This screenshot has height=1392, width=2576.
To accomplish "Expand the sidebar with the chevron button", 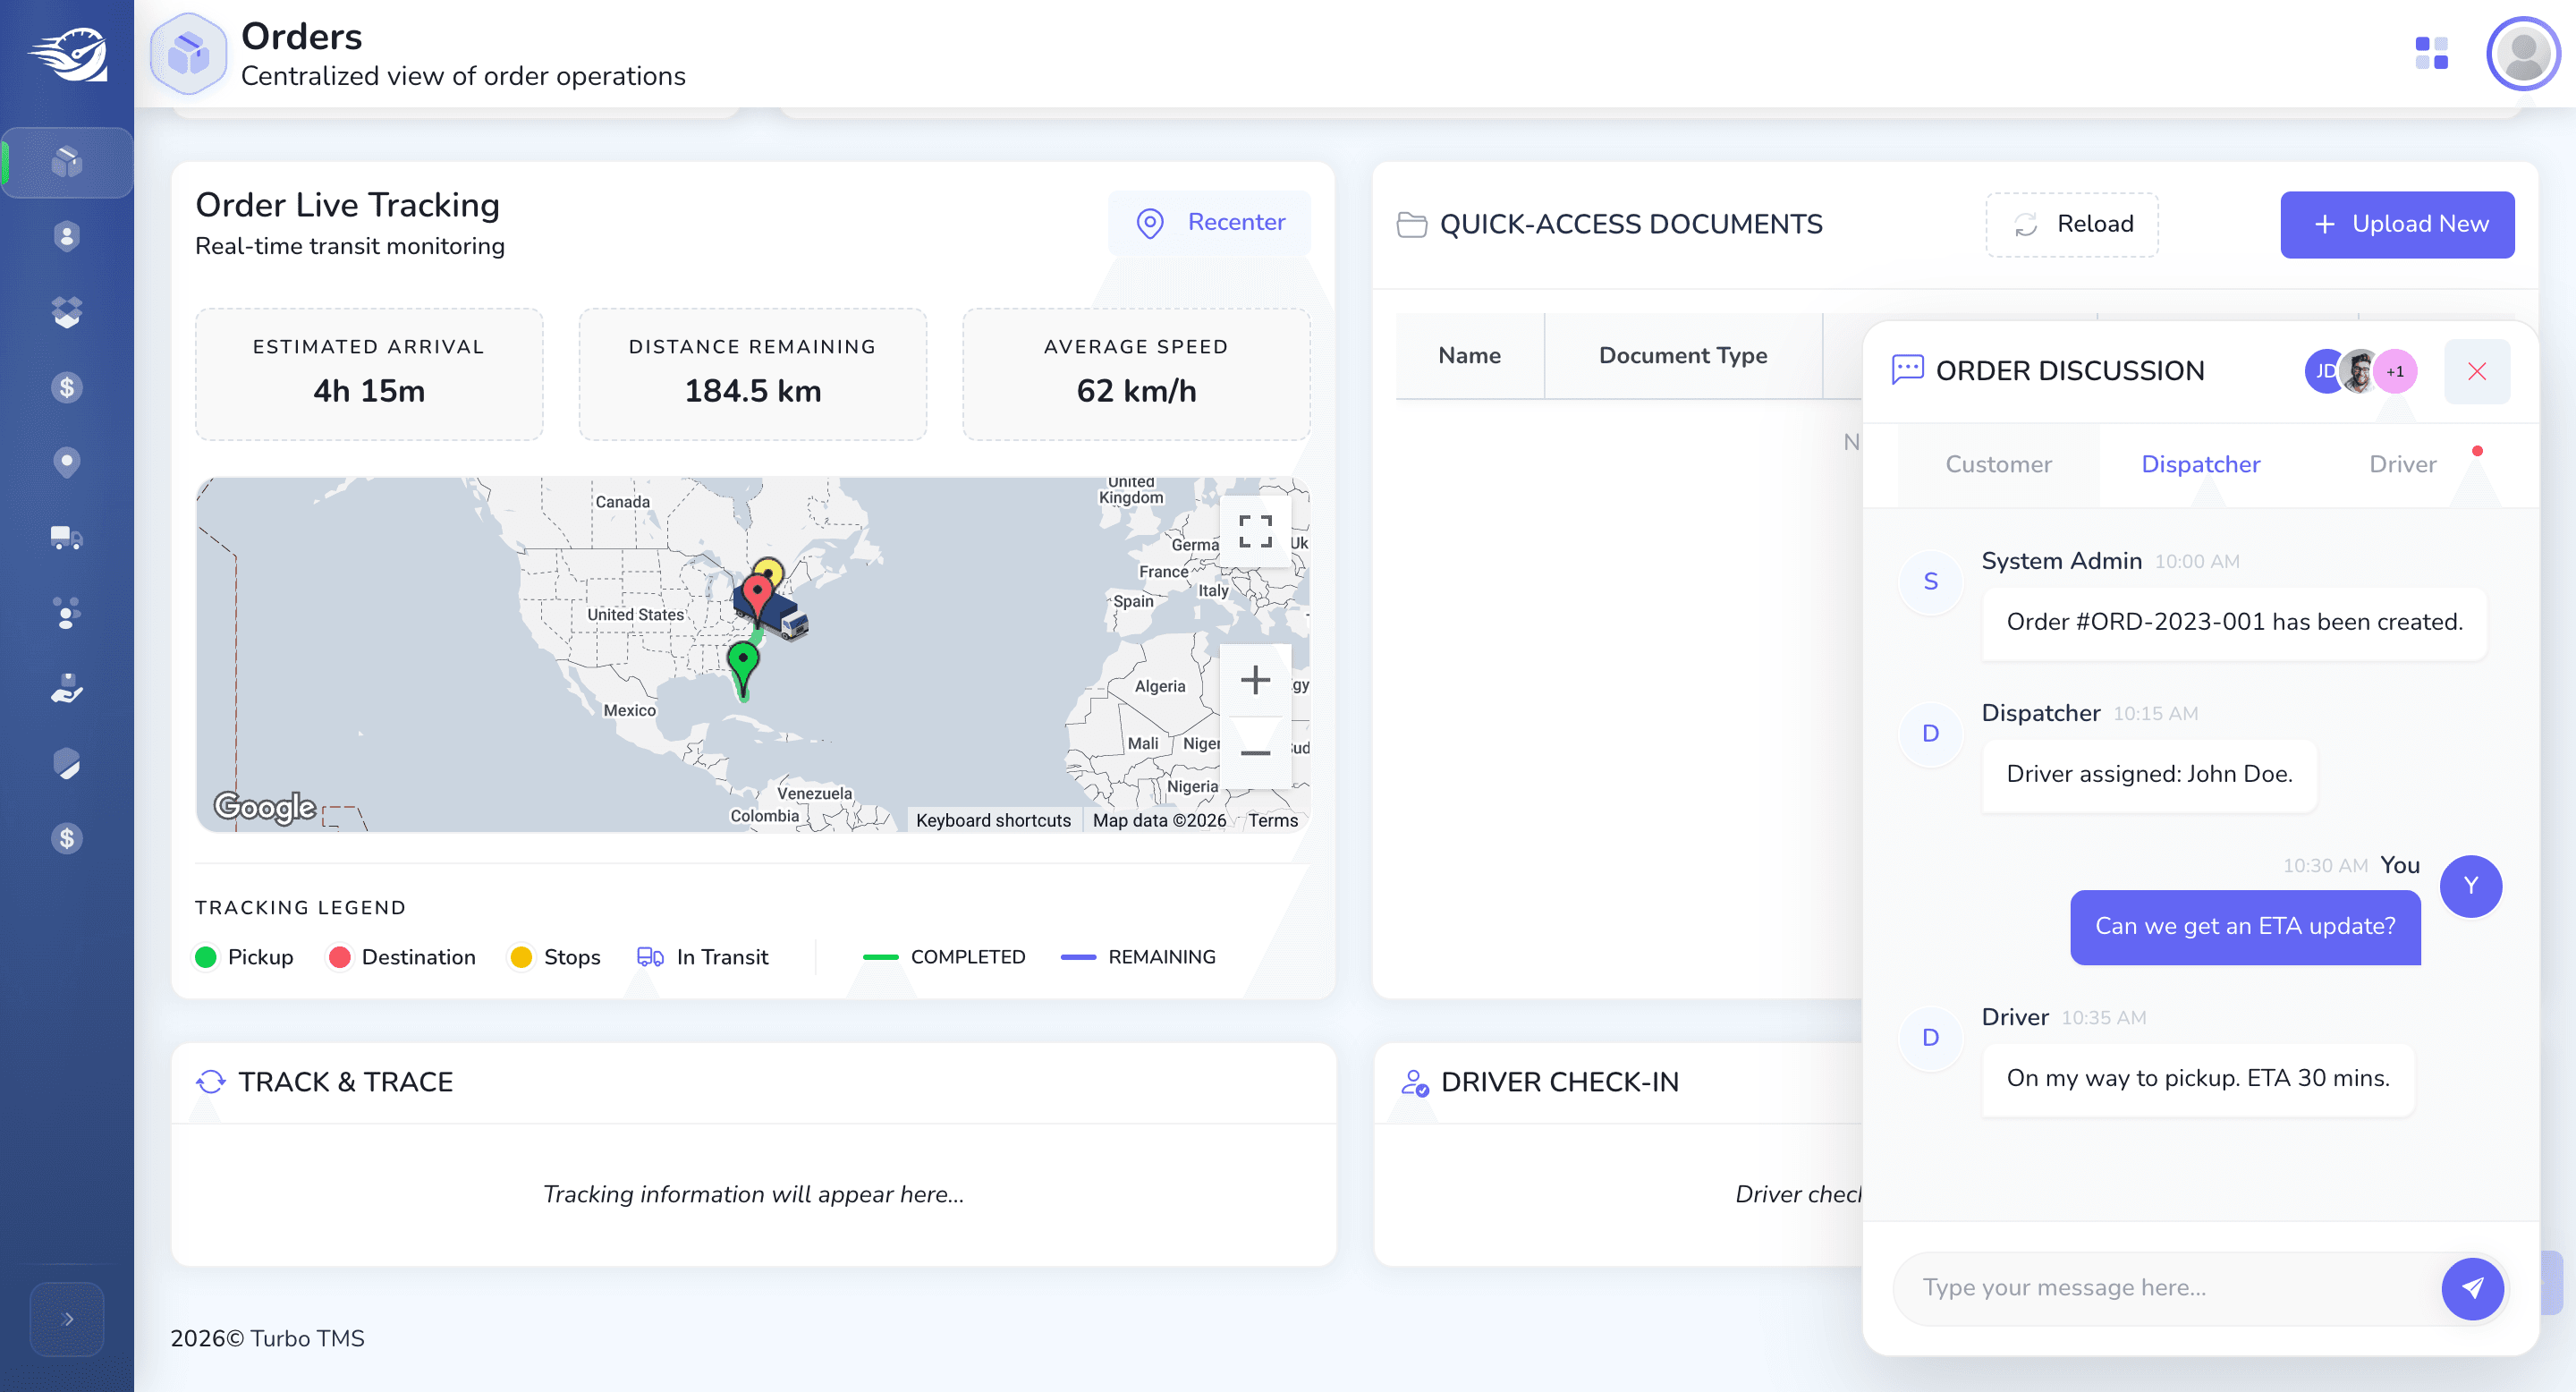I will (x=67, y=1319).
